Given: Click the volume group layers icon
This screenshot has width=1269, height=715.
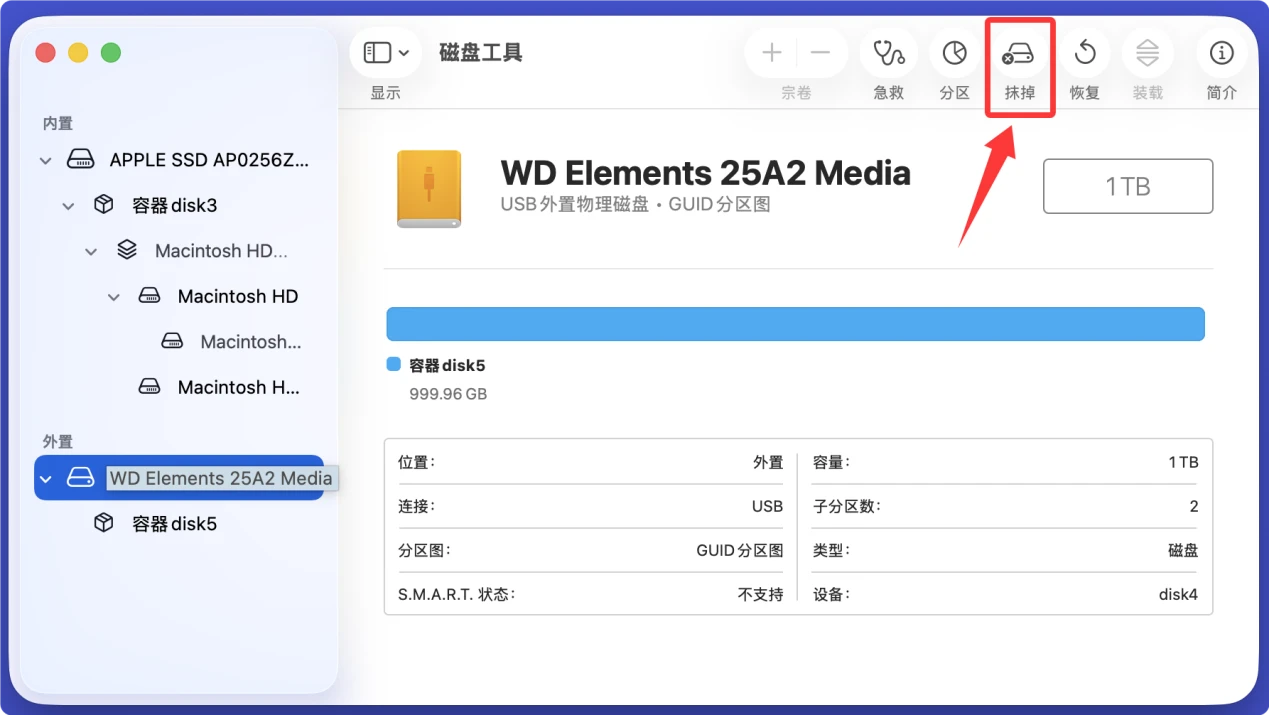Looking at the screenshot, I should 126,250.
